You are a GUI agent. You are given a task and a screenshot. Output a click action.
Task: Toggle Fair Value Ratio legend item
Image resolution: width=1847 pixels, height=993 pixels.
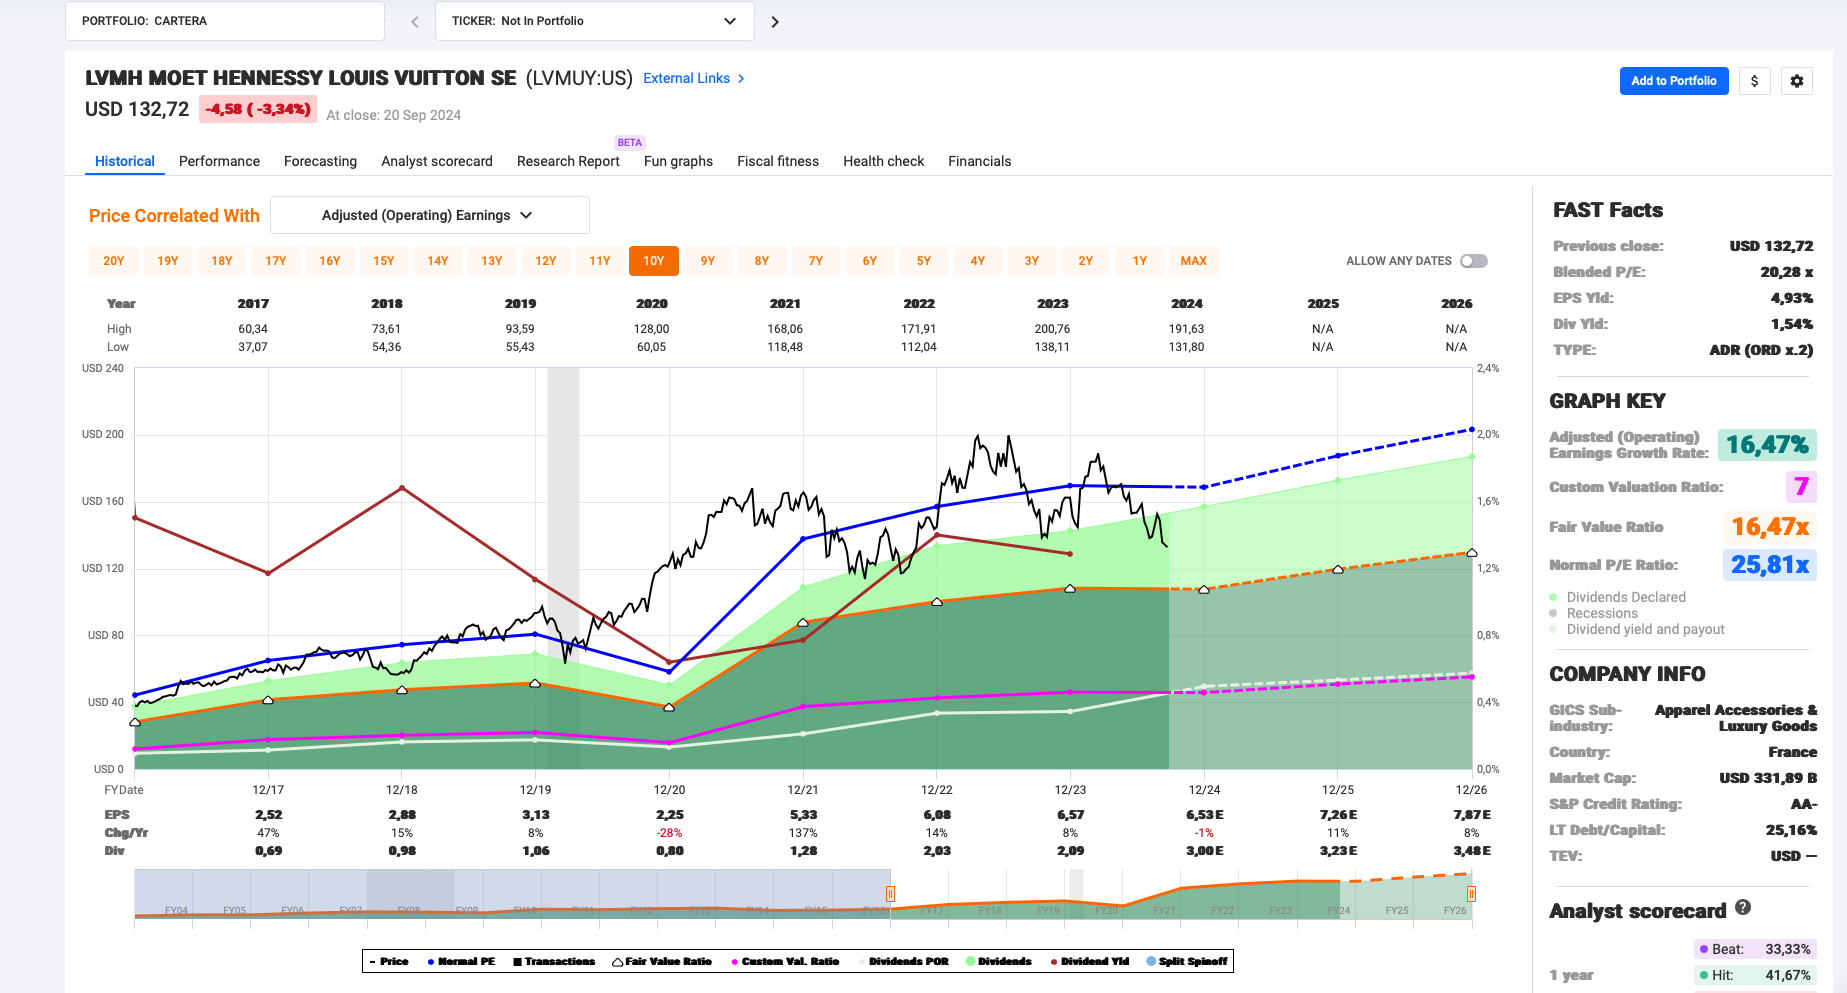point(662,961)
